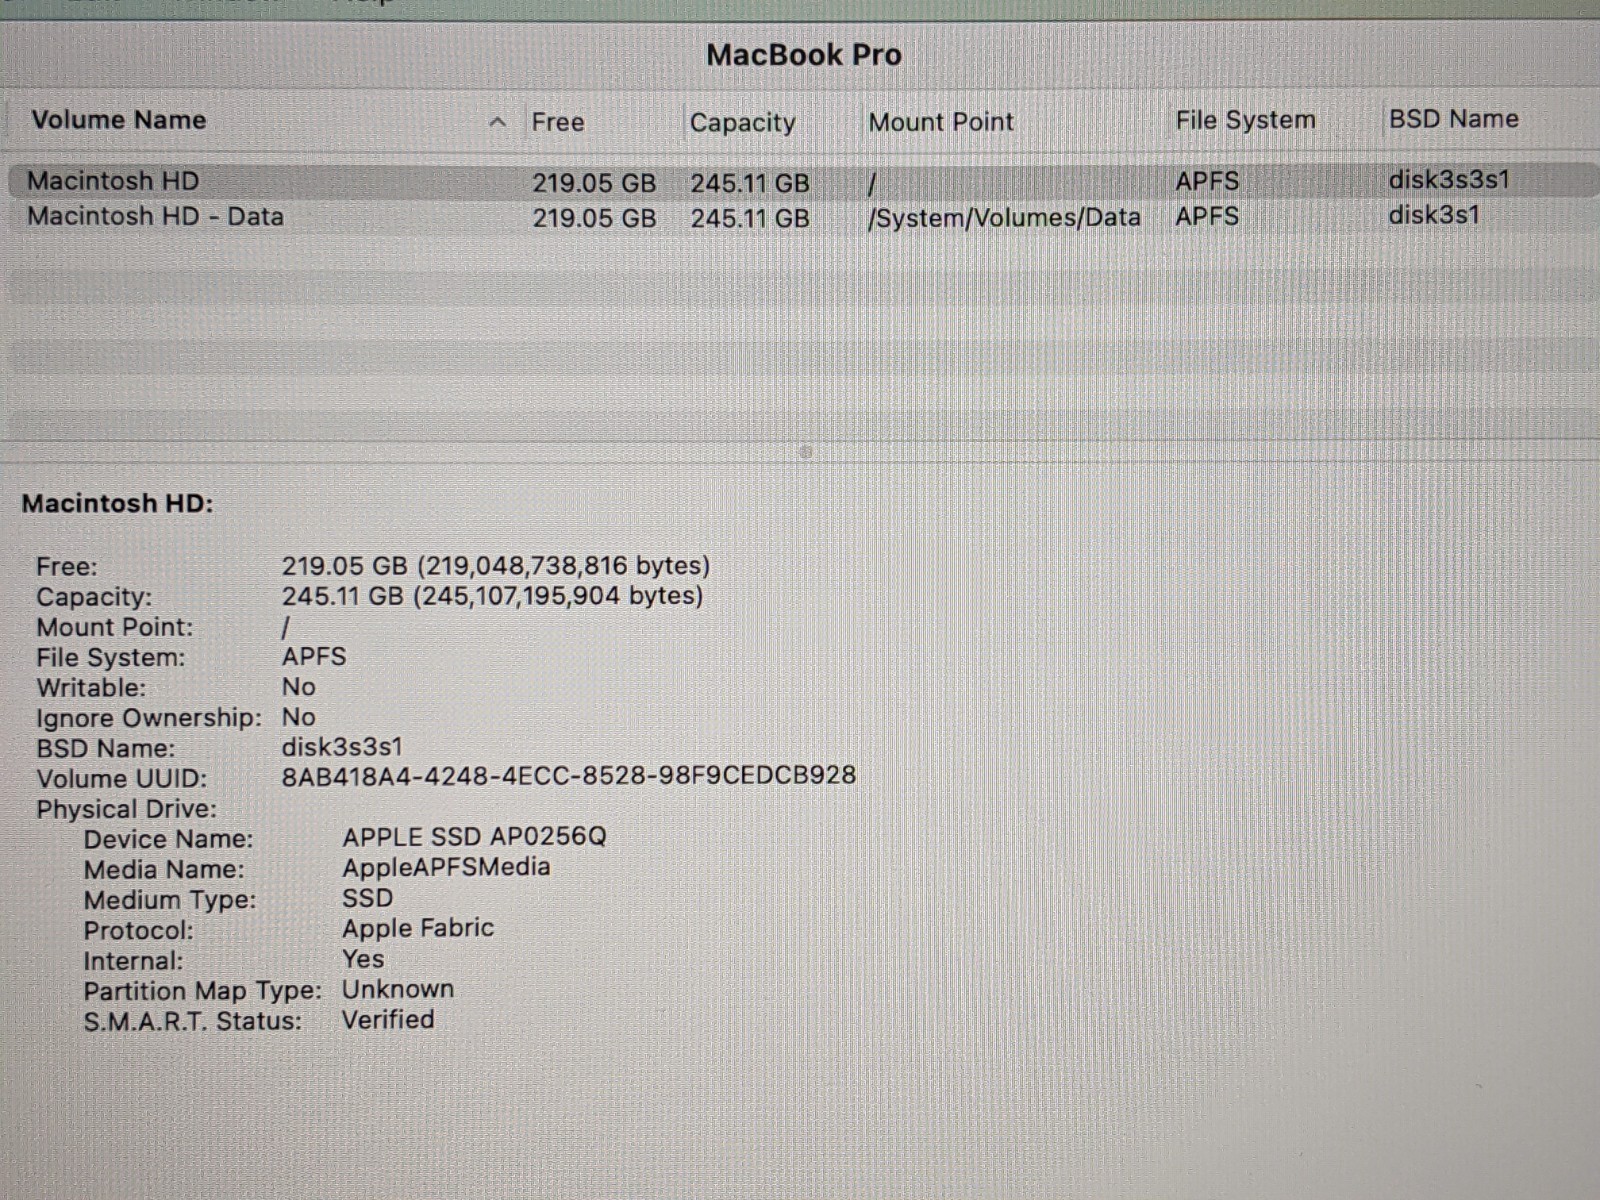Viewport: 1600px width, 1200px height.
Task: Click the disk3s1 BSD name cell
Action: click(x=1433, y=215)
